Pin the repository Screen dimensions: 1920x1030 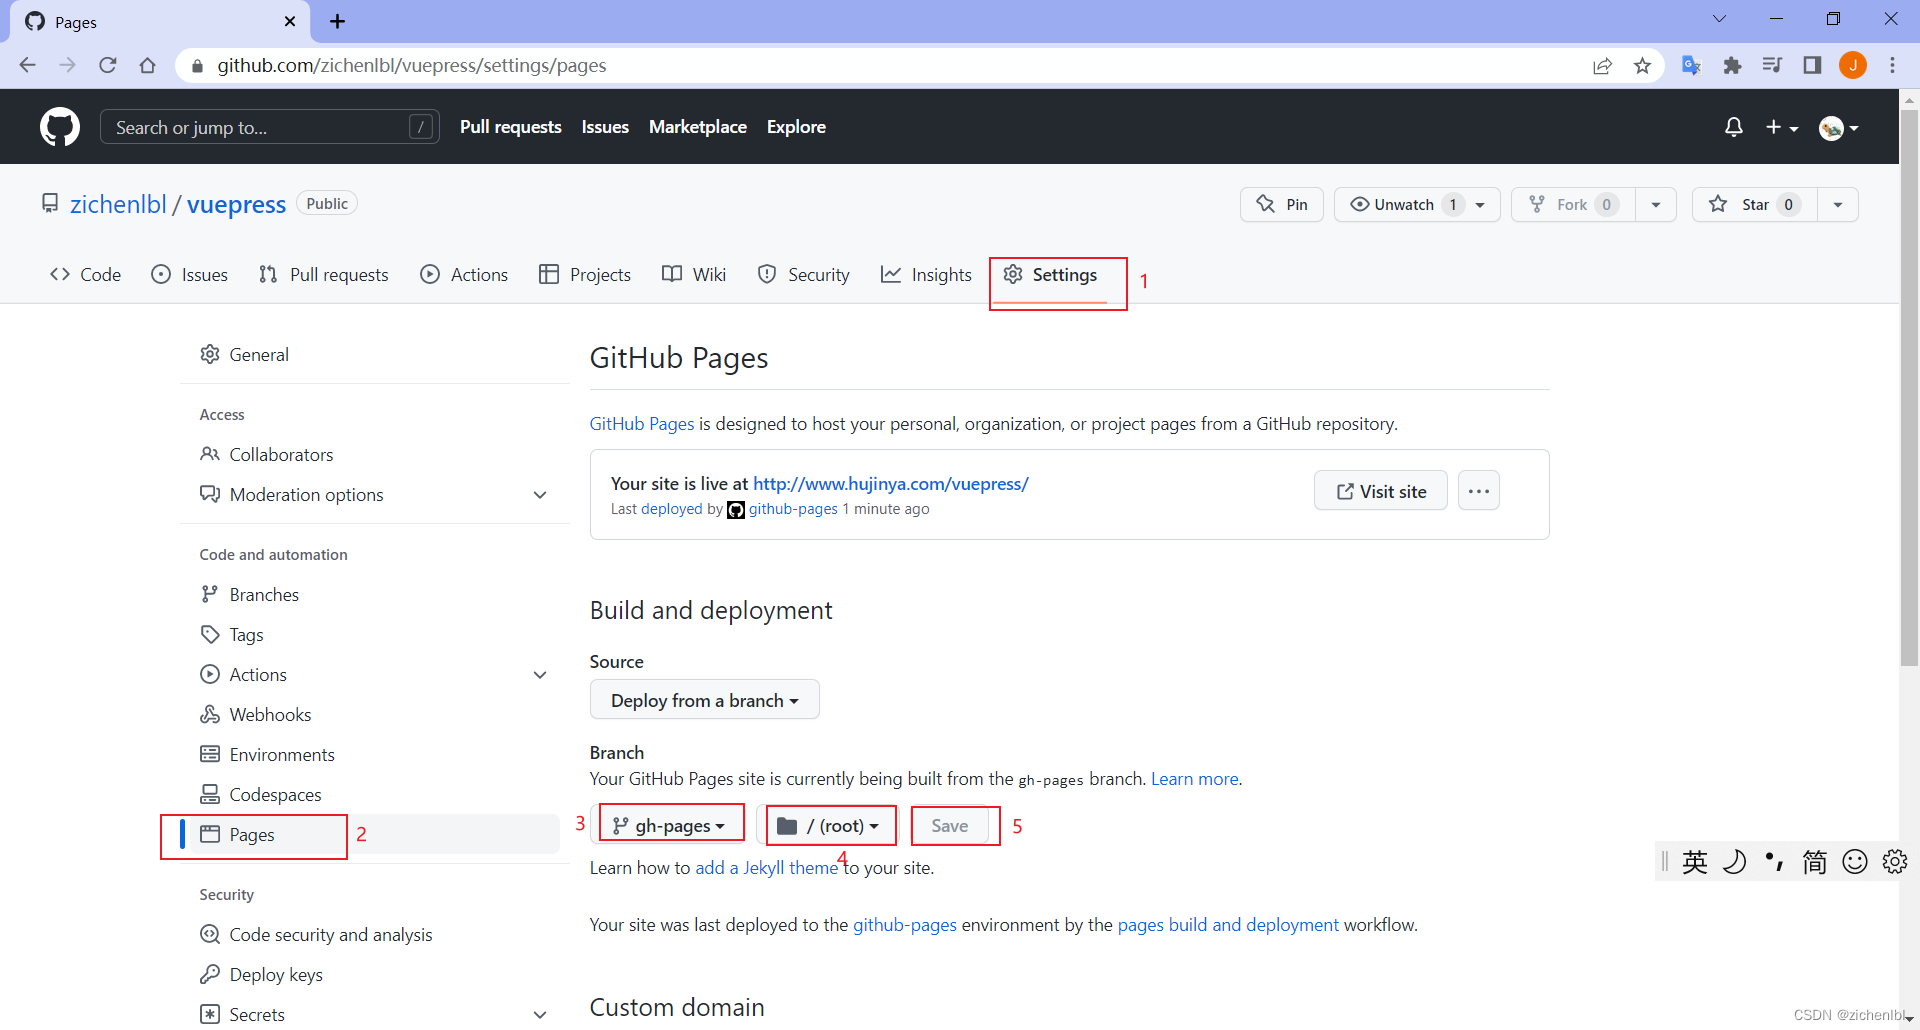1282,204
